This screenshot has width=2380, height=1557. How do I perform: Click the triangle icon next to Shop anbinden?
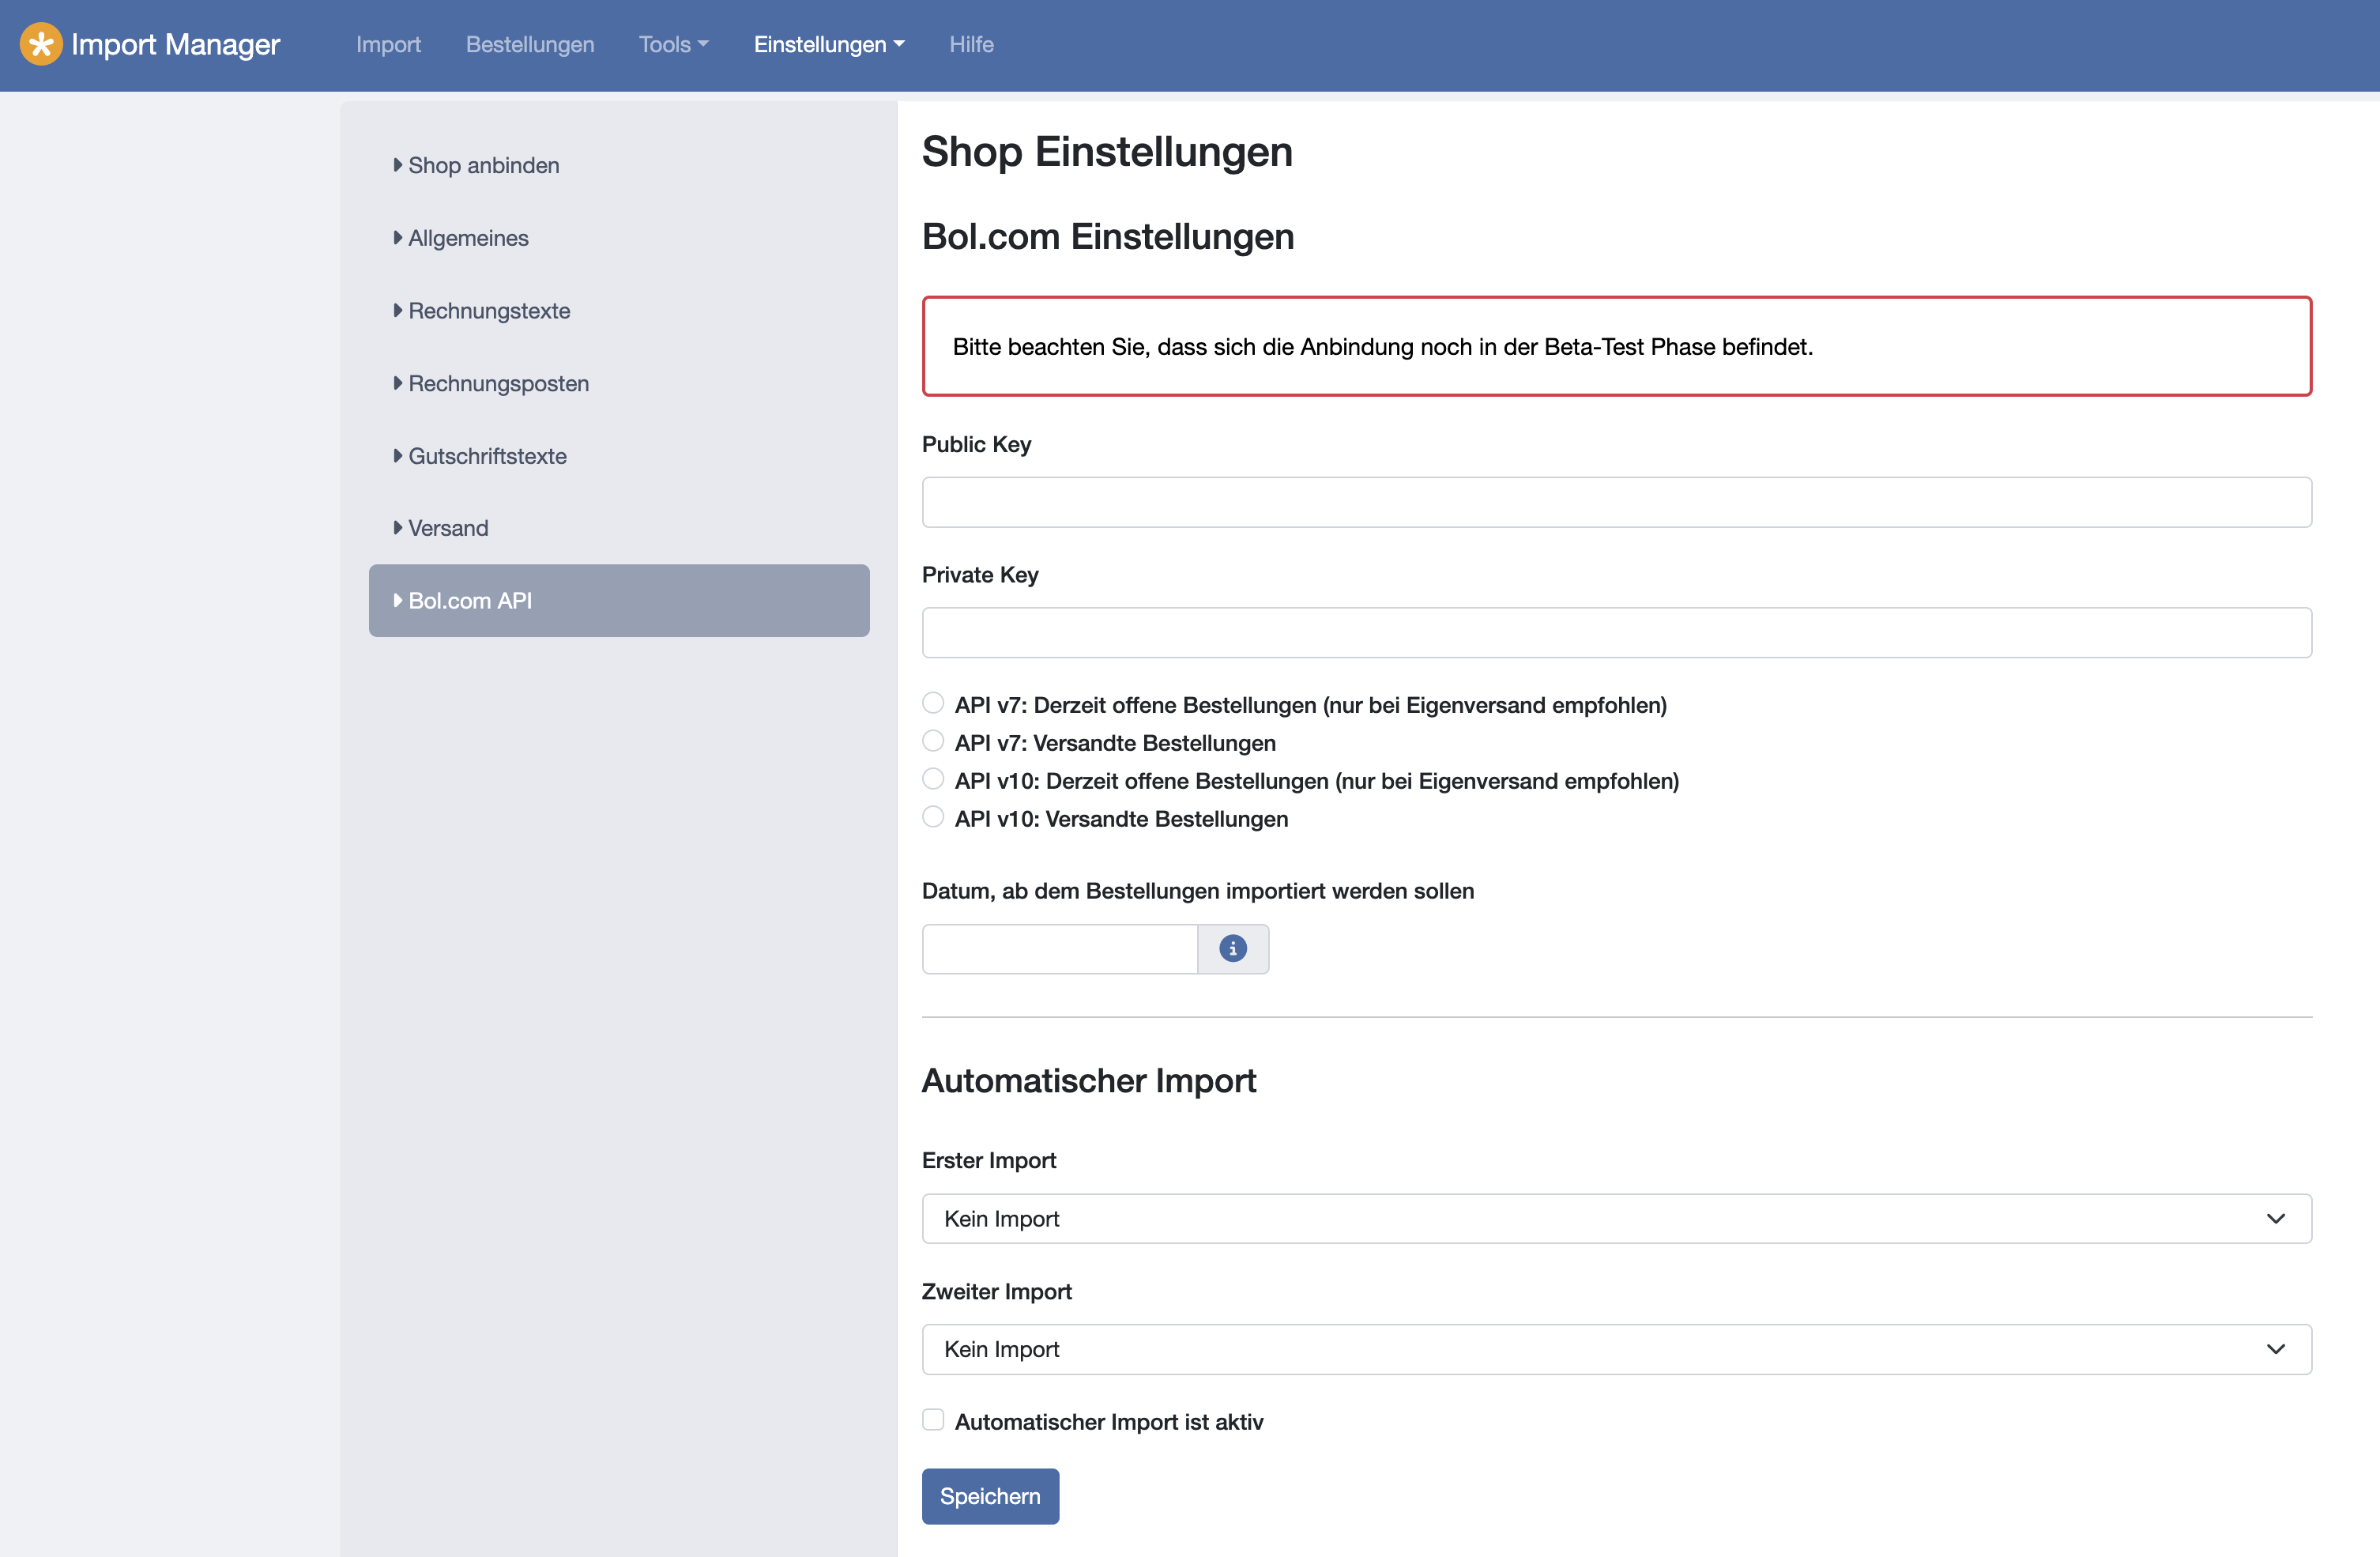(398, 165)
